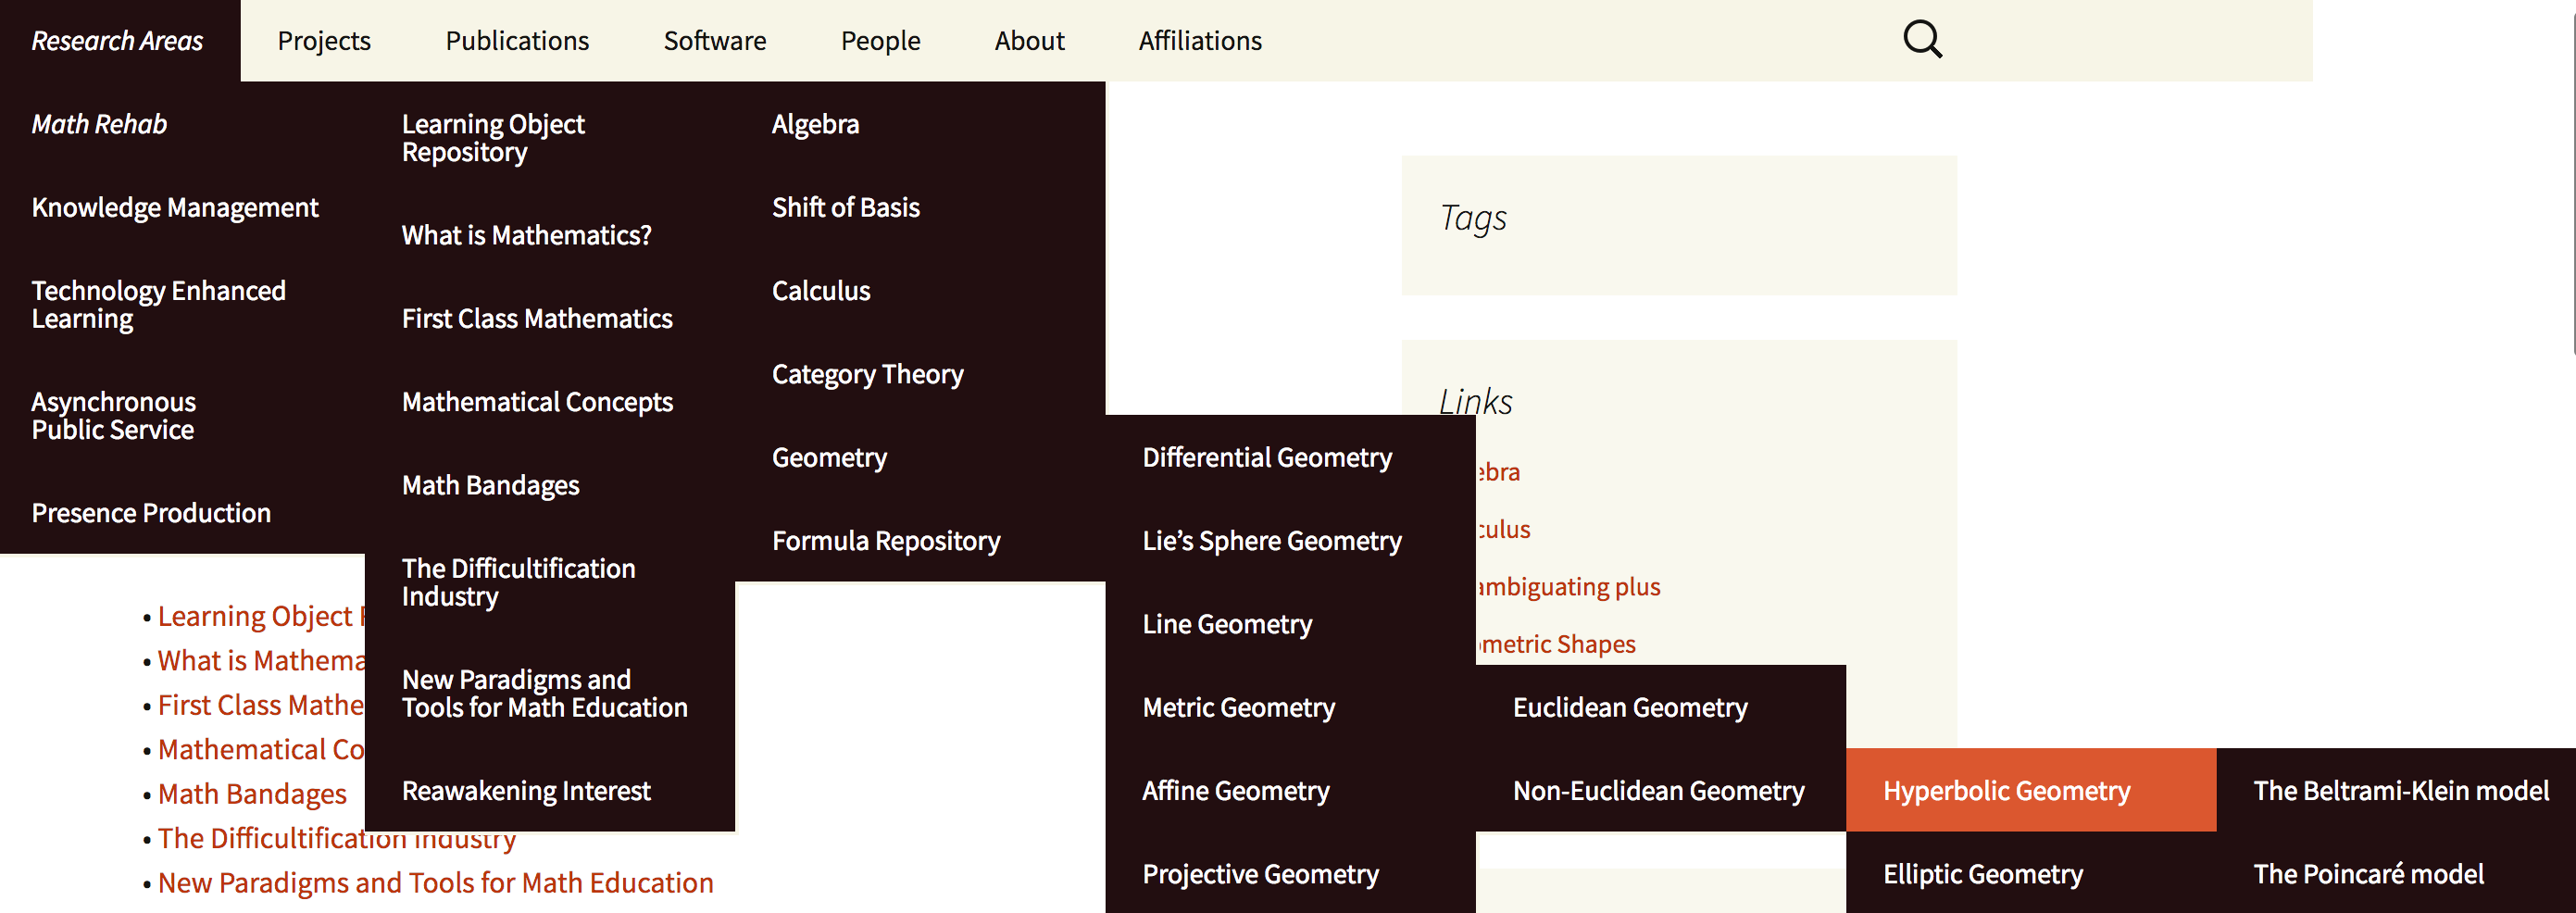Open the Formula Repository entry
Screen dimensions: 2576x913
885,540
